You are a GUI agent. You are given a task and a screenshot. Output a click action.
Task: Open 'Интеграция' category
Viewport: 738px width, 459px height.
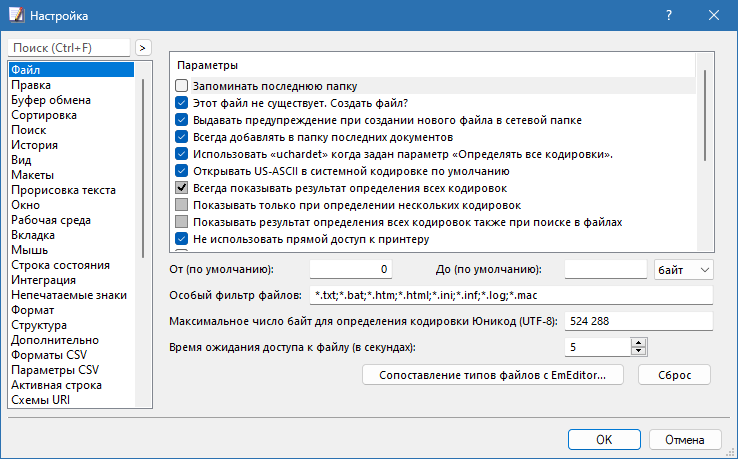pos(72,280)
